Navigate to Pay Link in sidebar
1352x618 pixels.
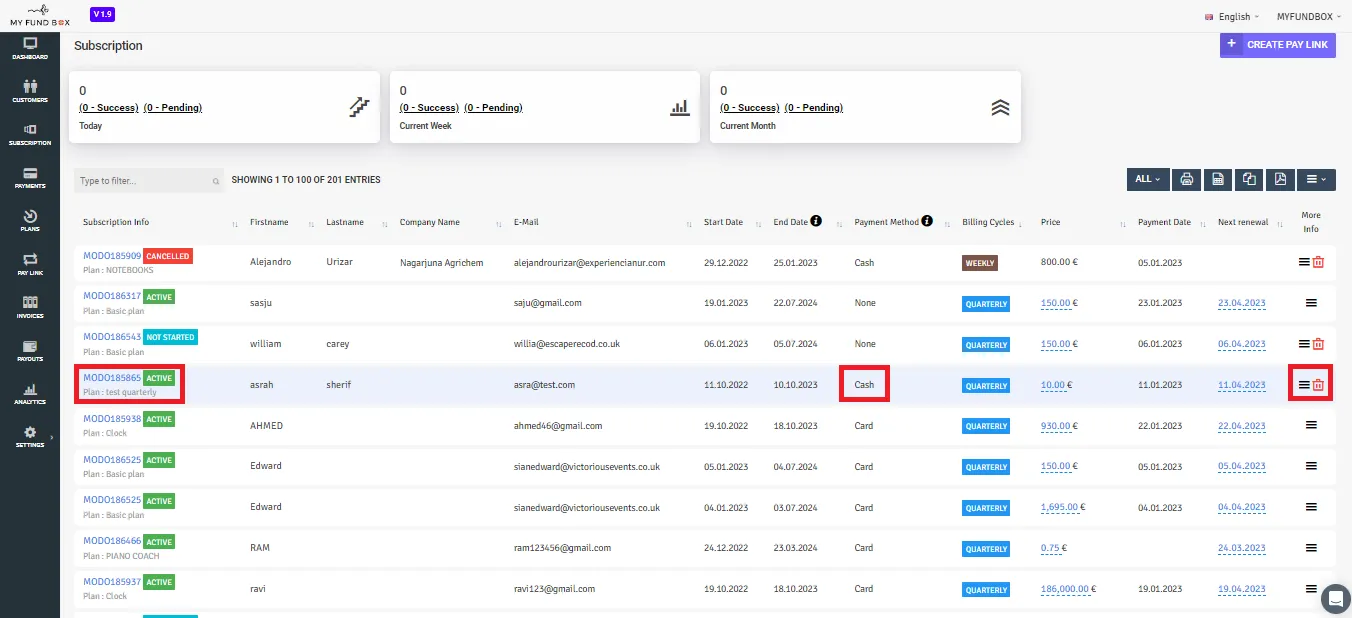point(30,263)
